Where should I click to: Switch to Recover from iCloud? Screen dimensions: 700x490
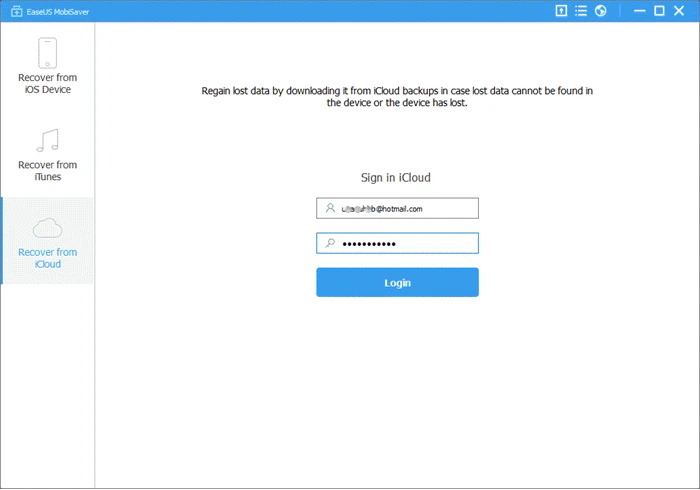point(47,241)
